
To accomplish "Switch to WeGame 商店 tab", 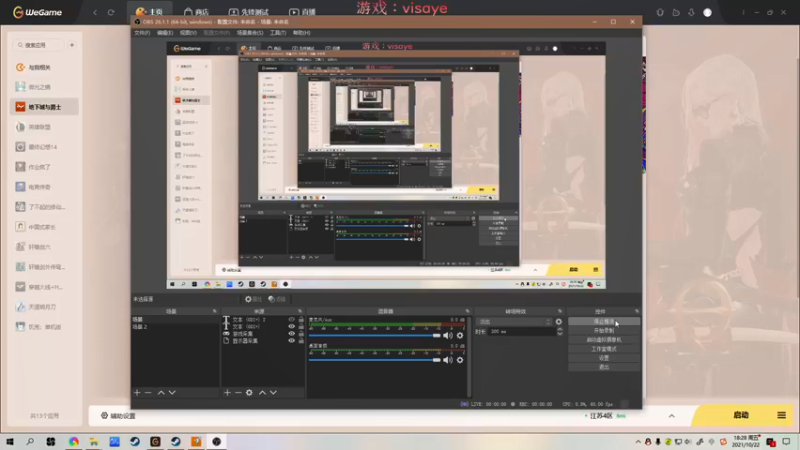I will coord(196,12).
